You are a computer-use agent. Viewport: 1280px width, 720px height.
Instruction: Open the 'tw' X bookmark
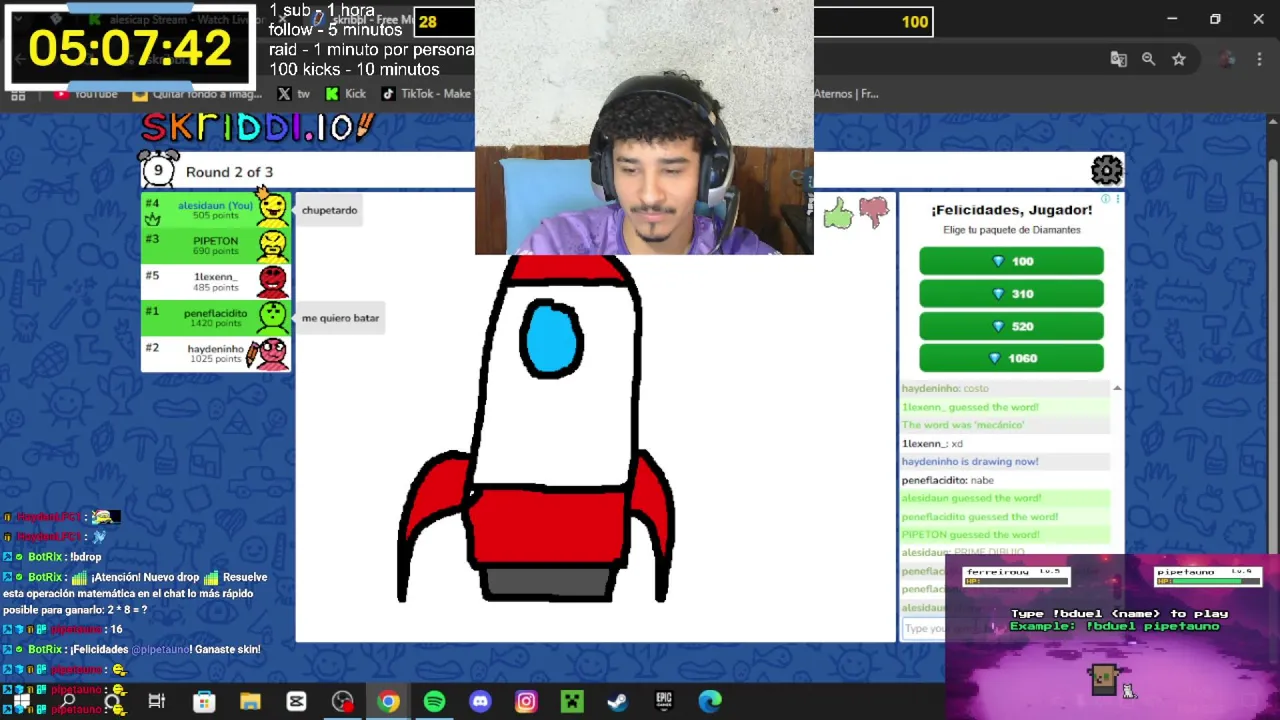click(x=293, y=94)
